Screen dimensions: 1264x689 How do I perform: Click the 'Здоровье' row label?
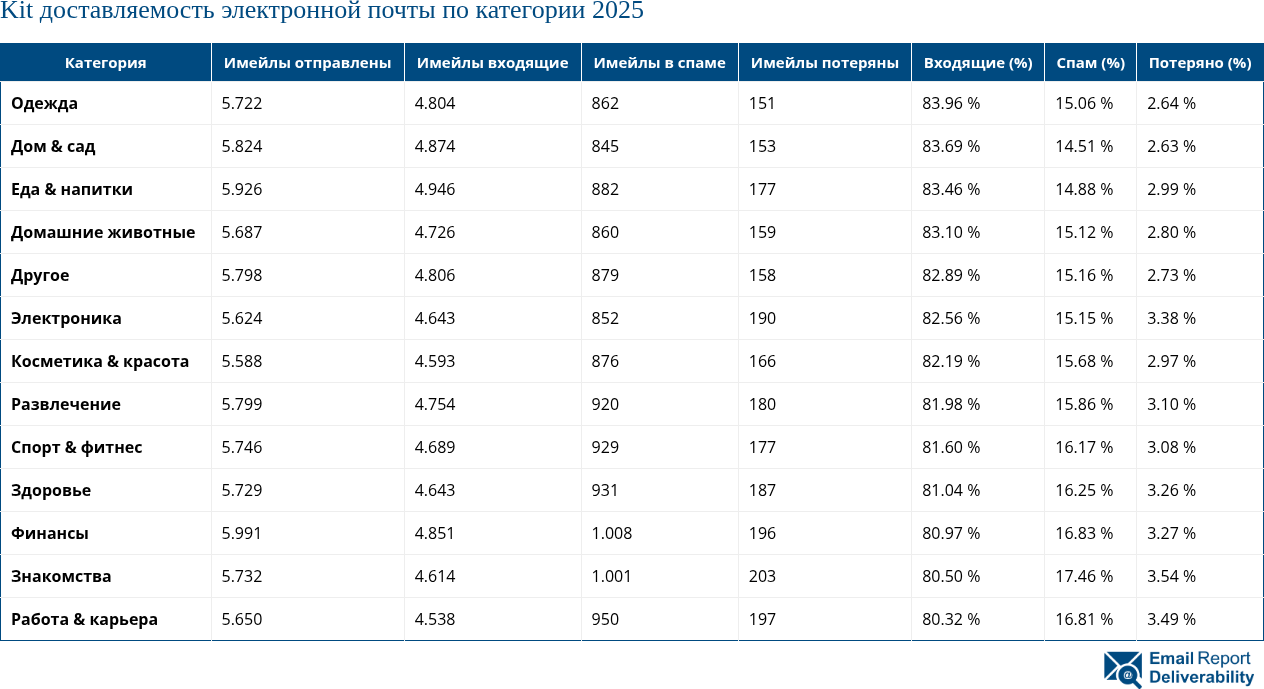point(51,490)
